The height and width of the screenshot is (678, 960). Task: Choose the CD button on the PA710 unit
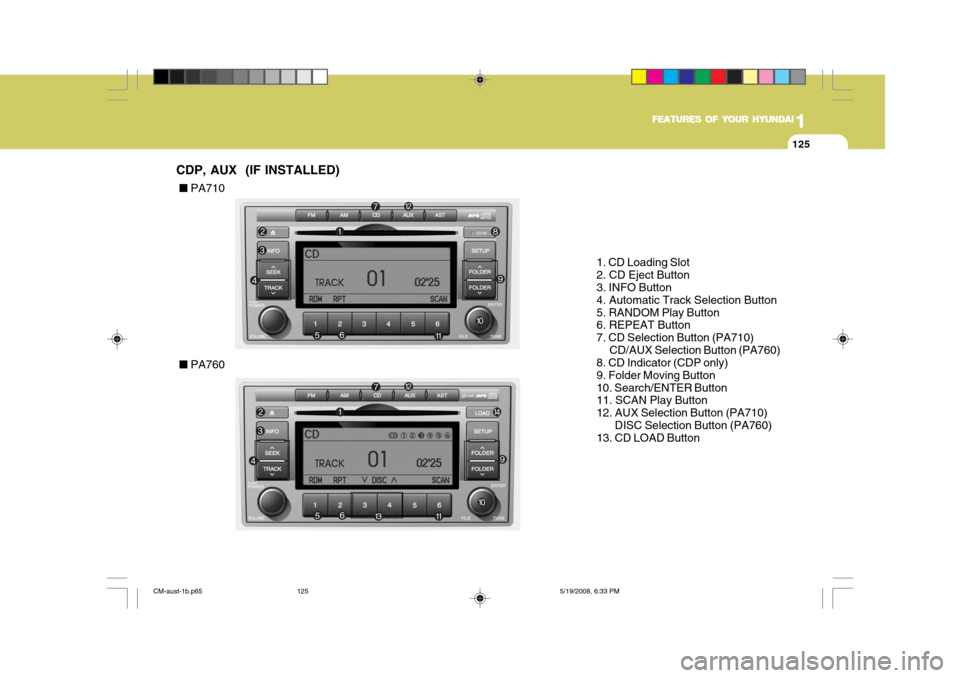376,215
